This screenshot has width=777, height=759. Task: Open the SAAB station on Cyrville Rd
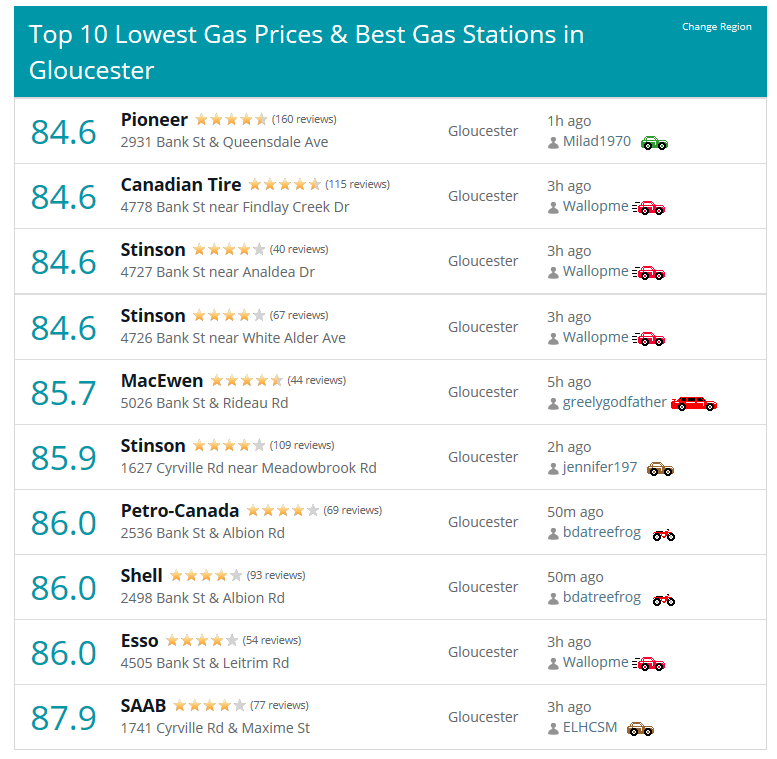tap(143, 705)
